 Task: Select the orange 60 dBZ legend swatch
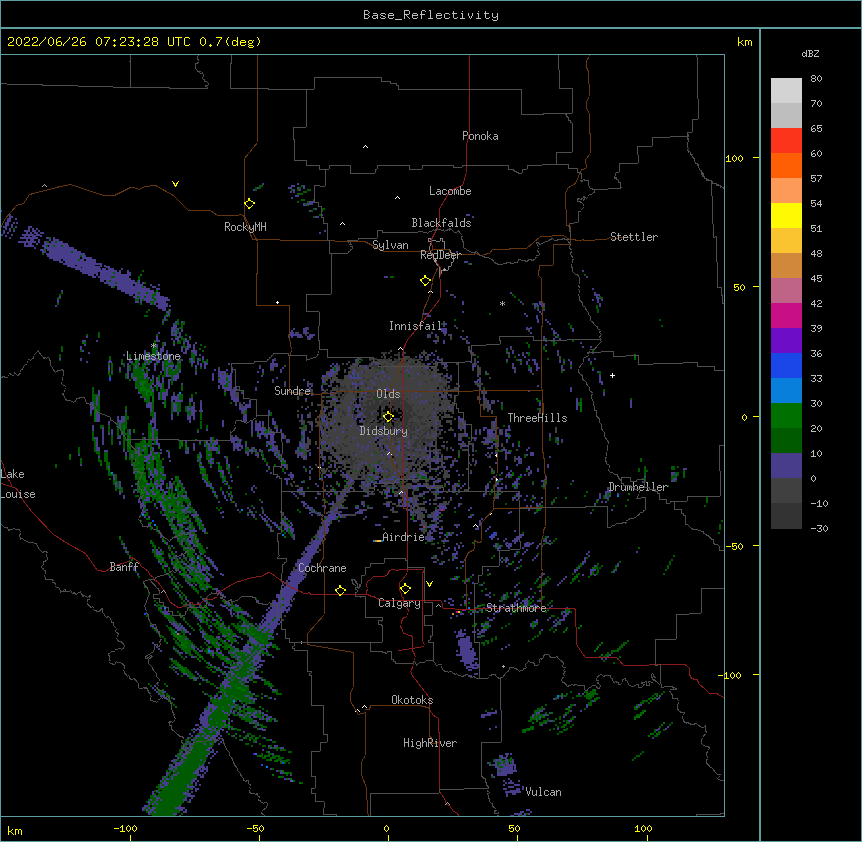click(x=786, y=165)
